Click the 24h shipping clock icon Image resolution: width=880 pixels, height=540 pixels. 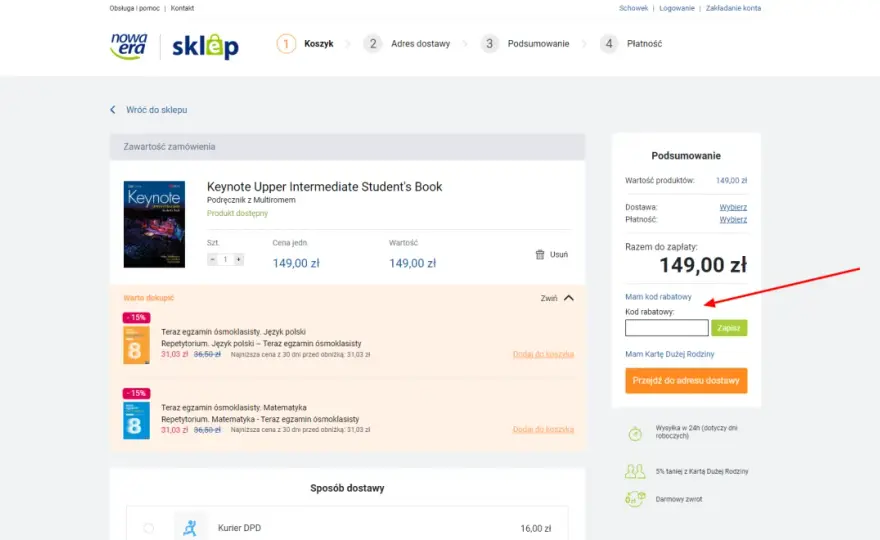pos(635,433)
